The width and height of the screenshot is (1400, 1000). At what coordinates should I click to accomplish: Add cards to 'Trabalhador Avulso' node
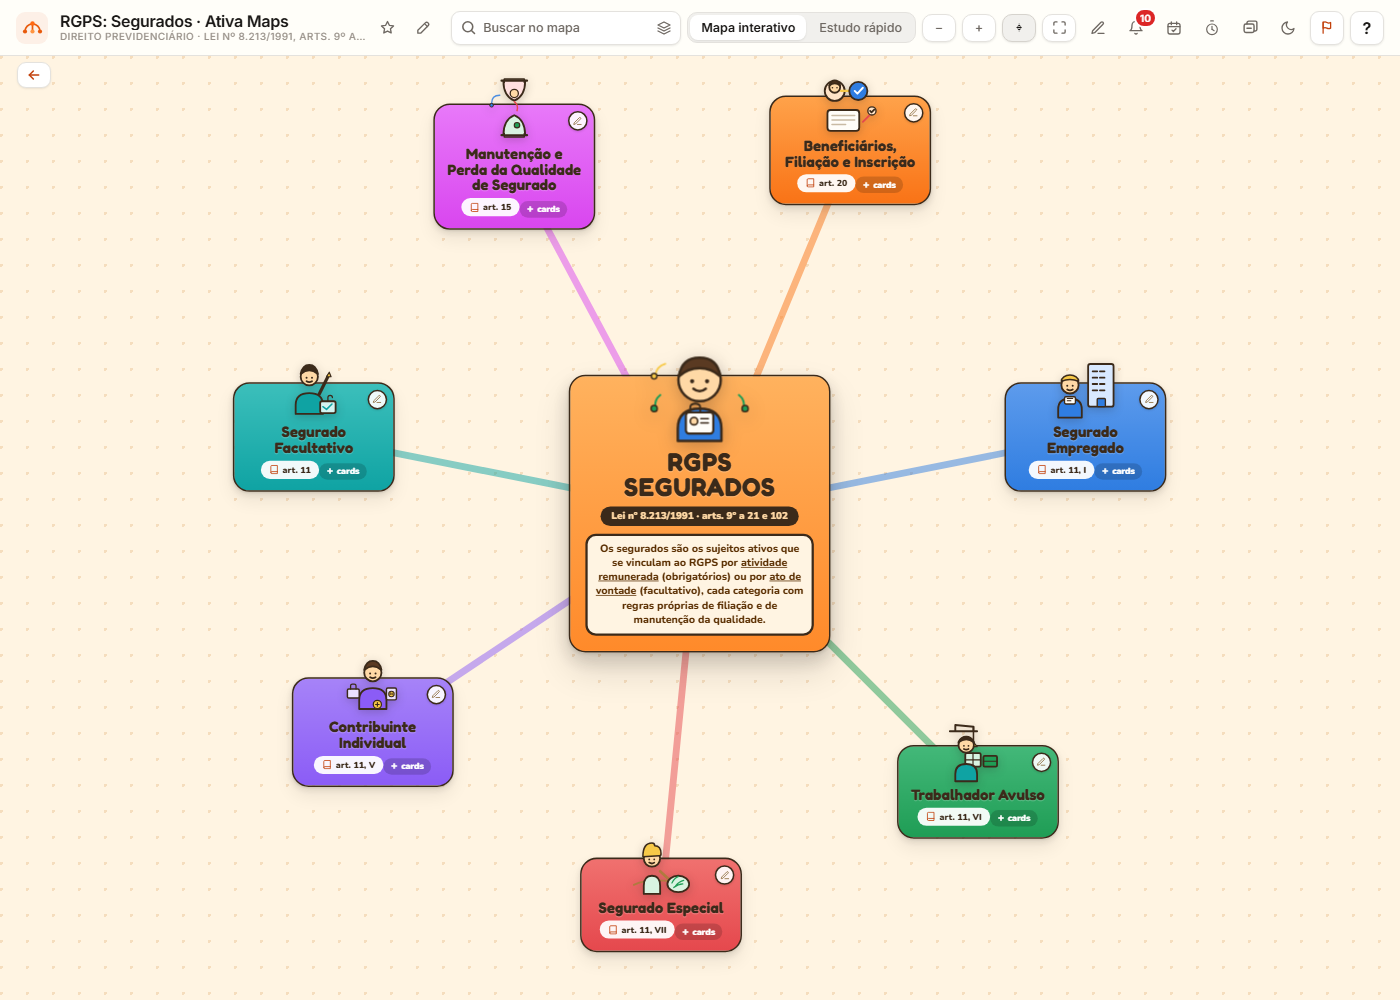pos(1014,818)
